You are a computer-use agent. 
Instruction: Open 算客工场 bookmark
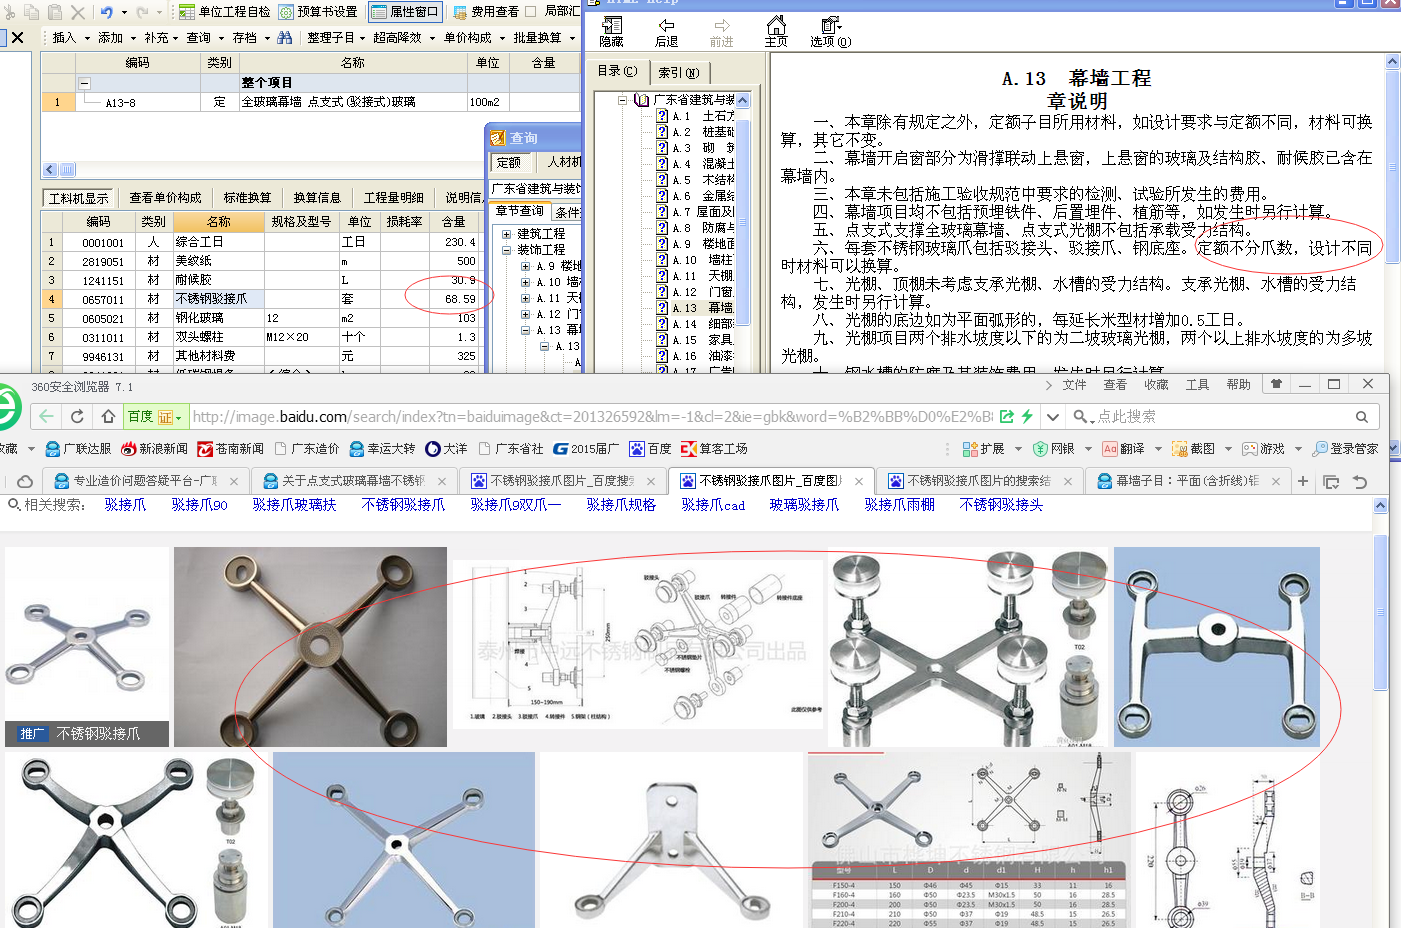point(714,449)
